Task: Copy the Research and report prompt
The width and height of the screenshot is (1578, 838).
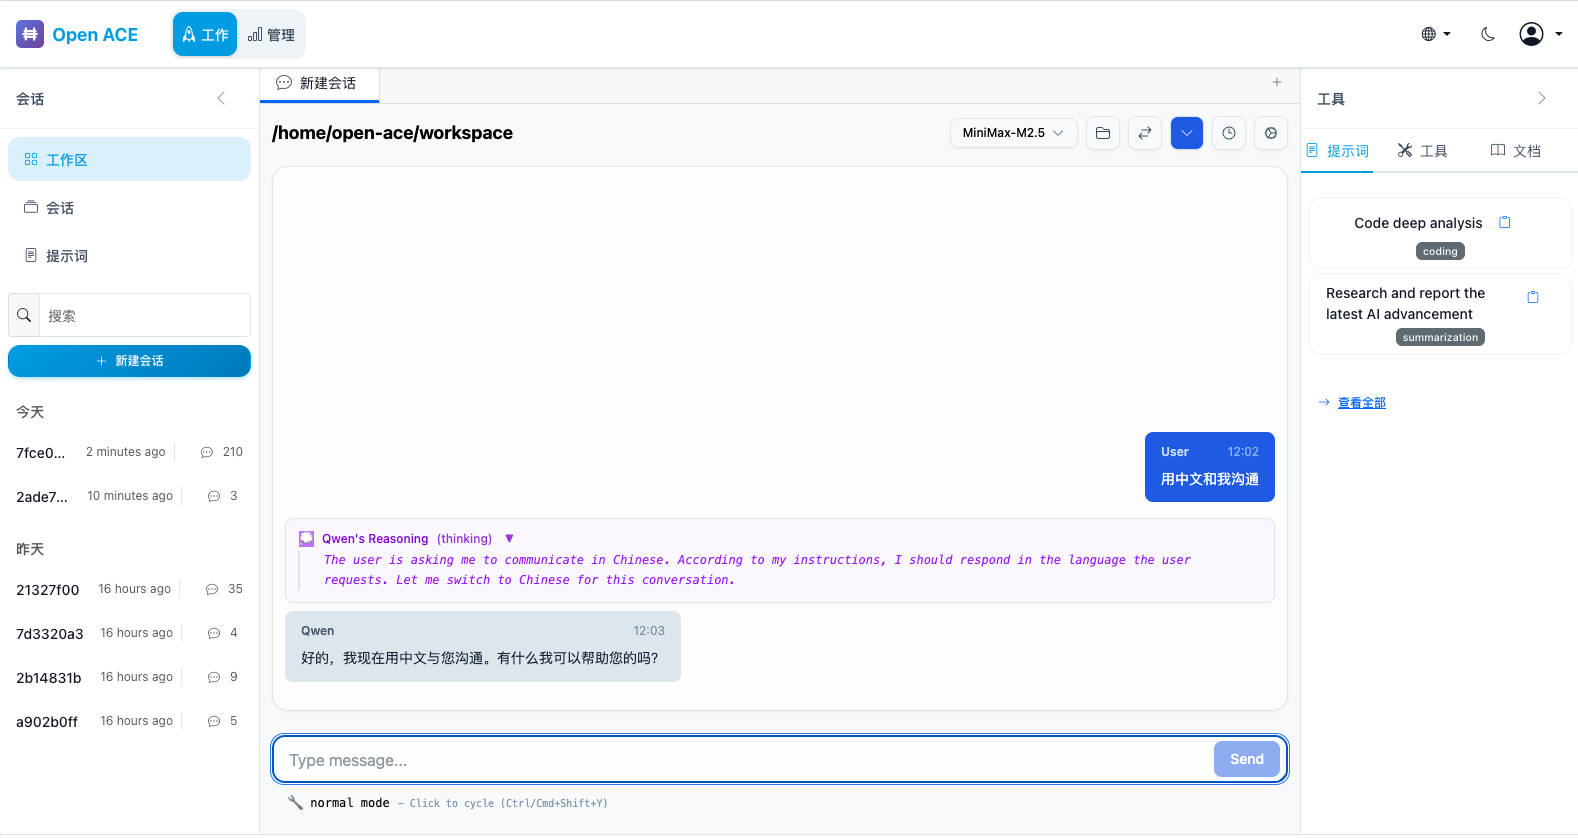Action: [x=1533, y=297]
